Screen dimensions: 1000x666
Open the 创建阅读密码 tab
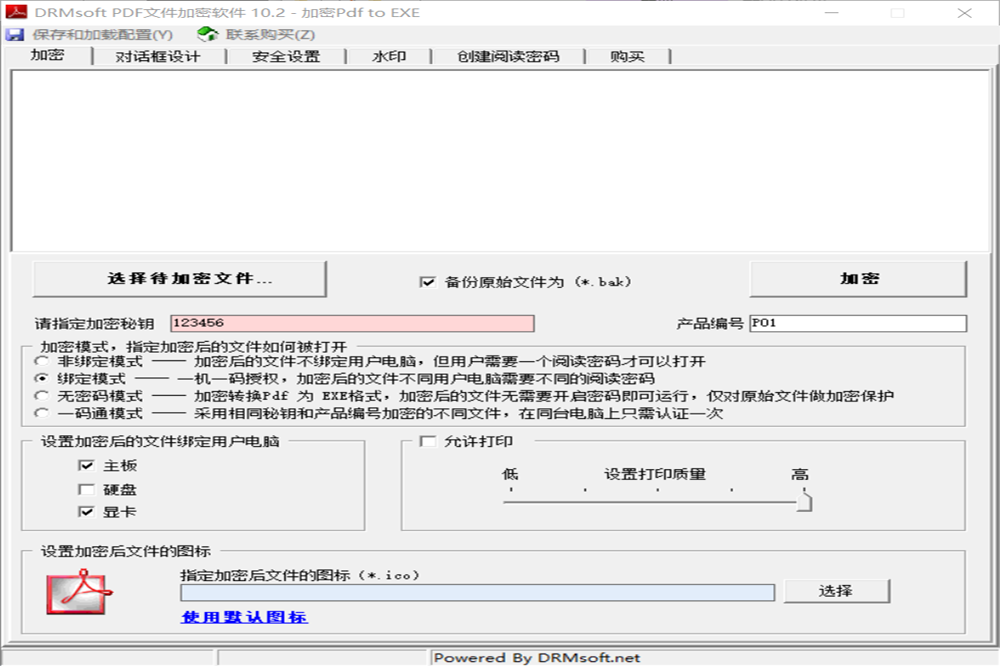click(x=508, y=57)
